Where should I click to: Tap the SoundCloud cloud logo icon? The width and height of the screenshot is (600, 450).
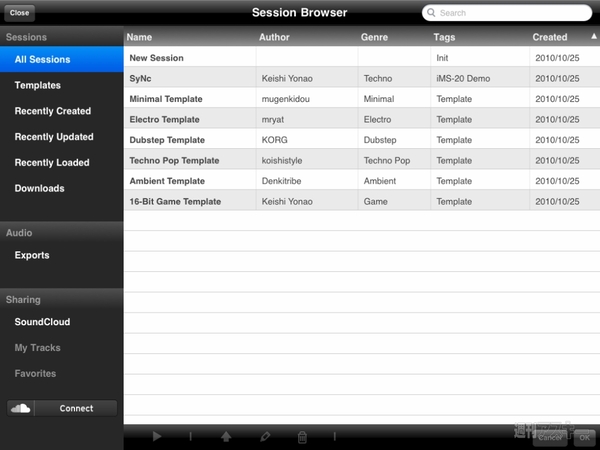(20, 408)
